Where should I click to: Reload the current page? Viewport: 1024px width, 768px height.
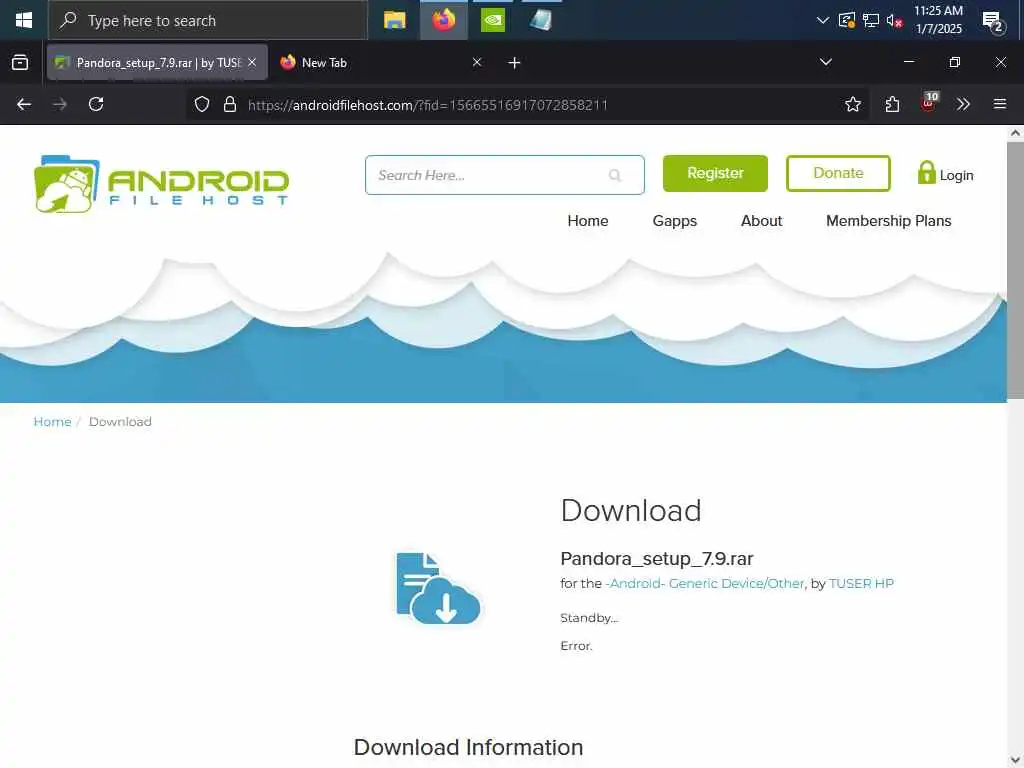coord(96,104)
